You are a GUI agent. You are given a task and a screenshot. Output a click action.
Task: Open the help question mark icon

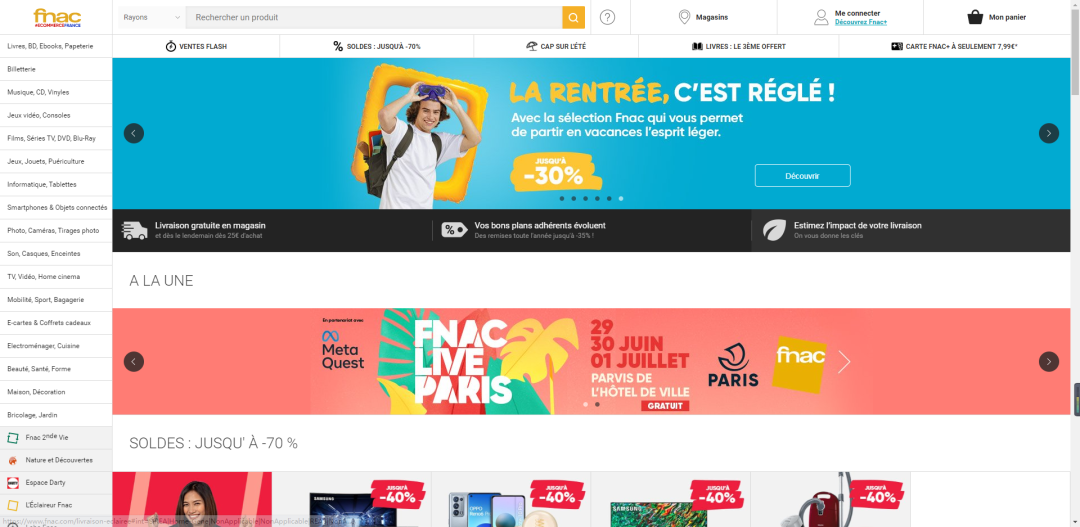[x=607, y=17]
